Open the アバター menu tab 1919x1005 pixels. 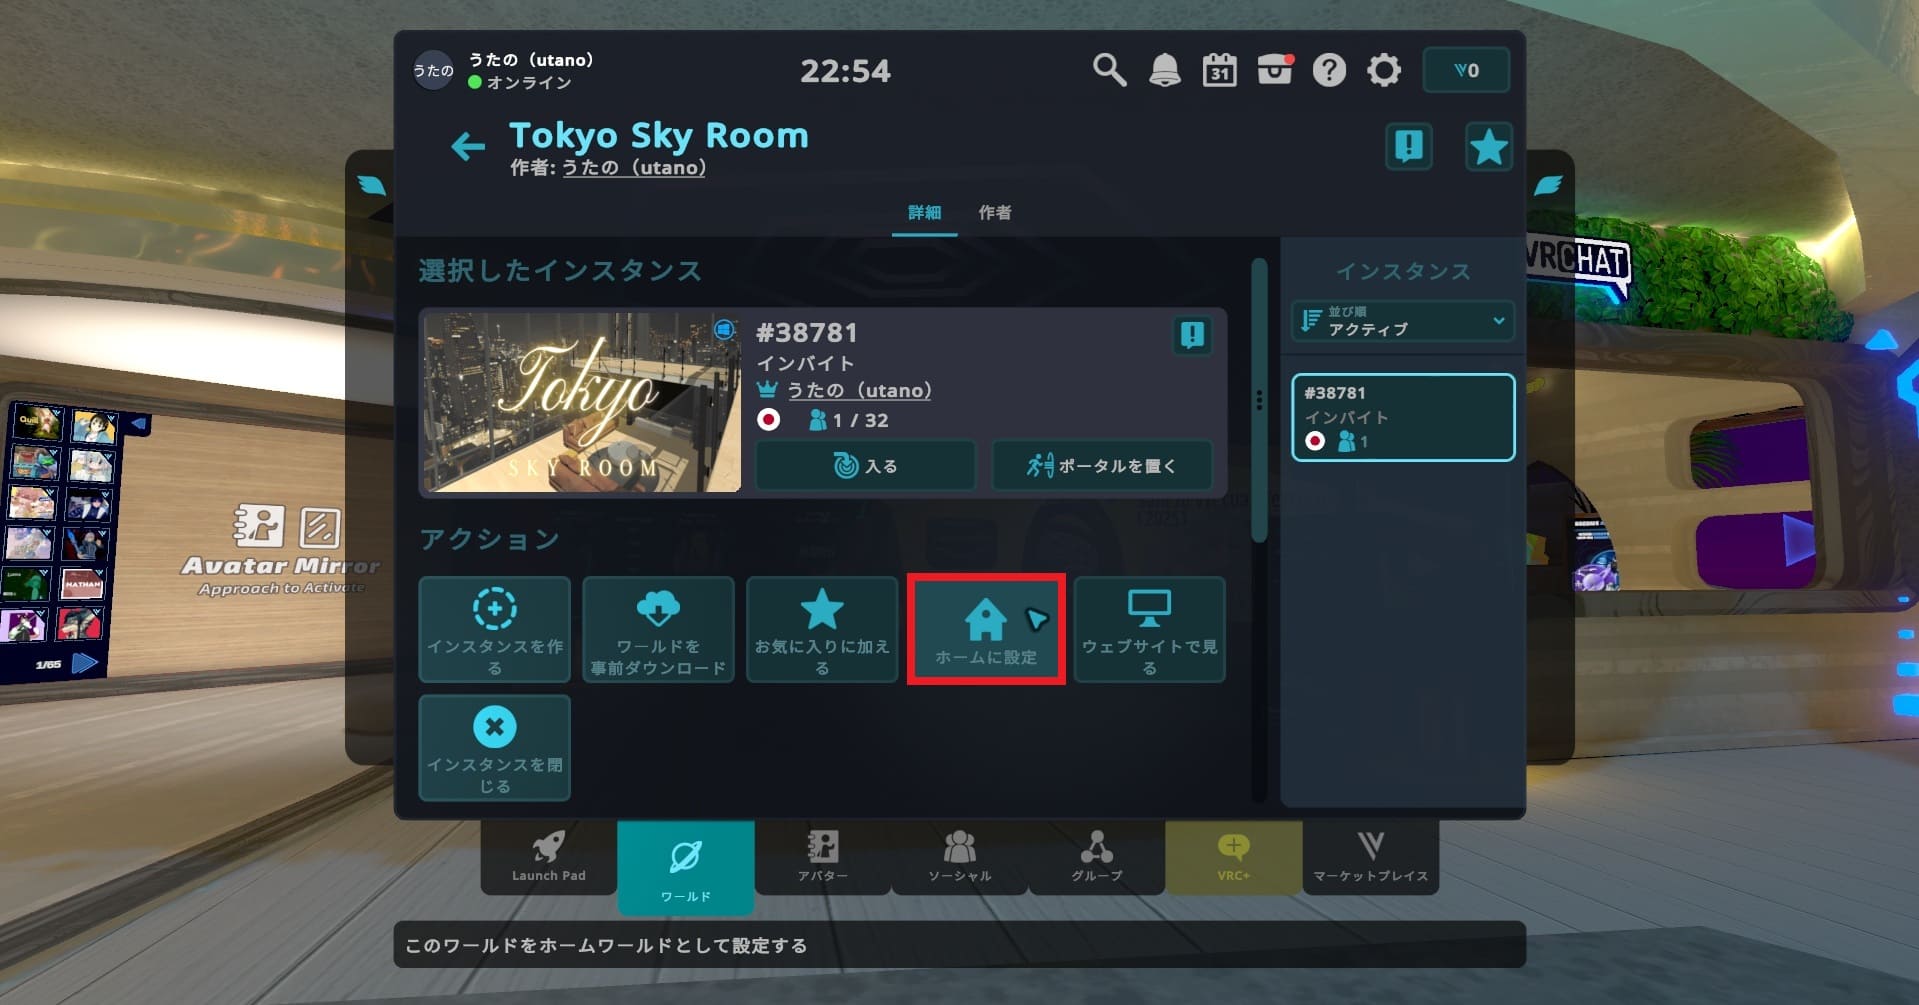click(822, 856)
